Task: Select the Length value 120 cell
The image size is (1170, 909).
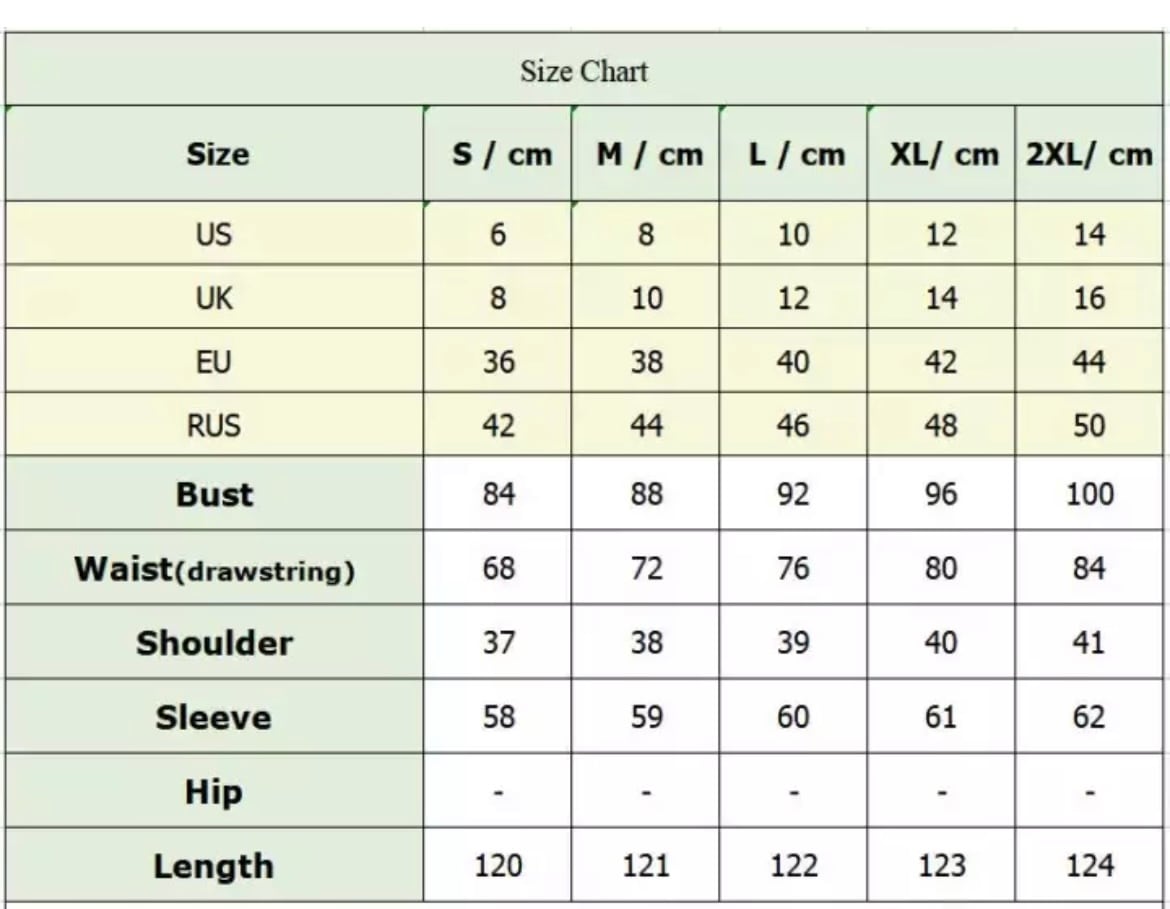Action: [x=498, y=865]
